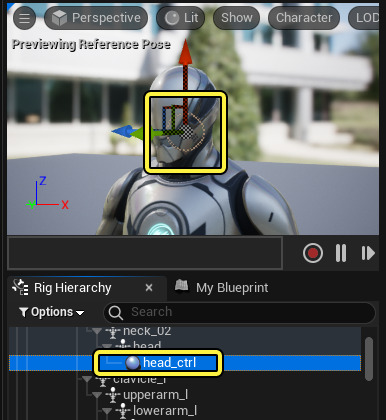Image resolution: width=386 pixels, height=420 pixels.
Task: Select the head_ctrl control
Action: [169, 363]
